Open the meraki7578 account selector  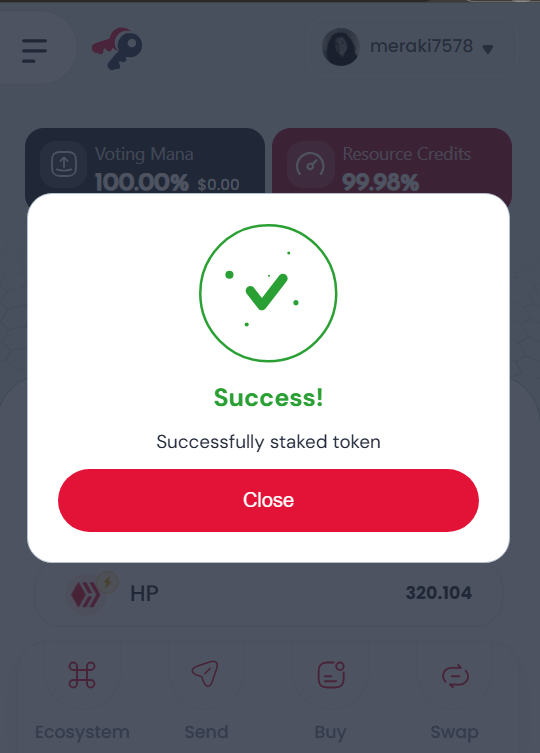click(x=412, y=47)
